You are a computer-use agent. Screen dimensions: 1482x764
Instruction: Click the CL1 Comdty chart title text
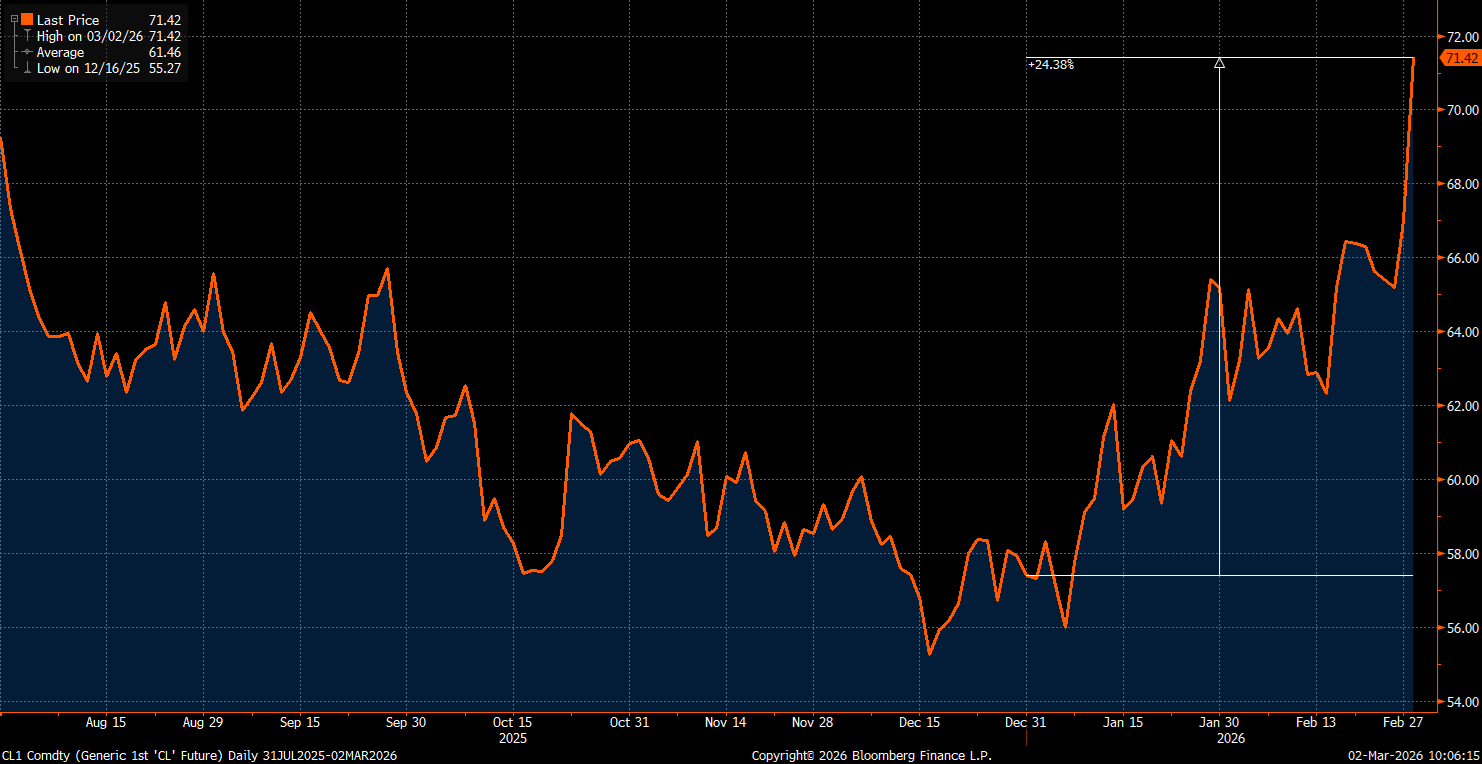coord(199,756)
